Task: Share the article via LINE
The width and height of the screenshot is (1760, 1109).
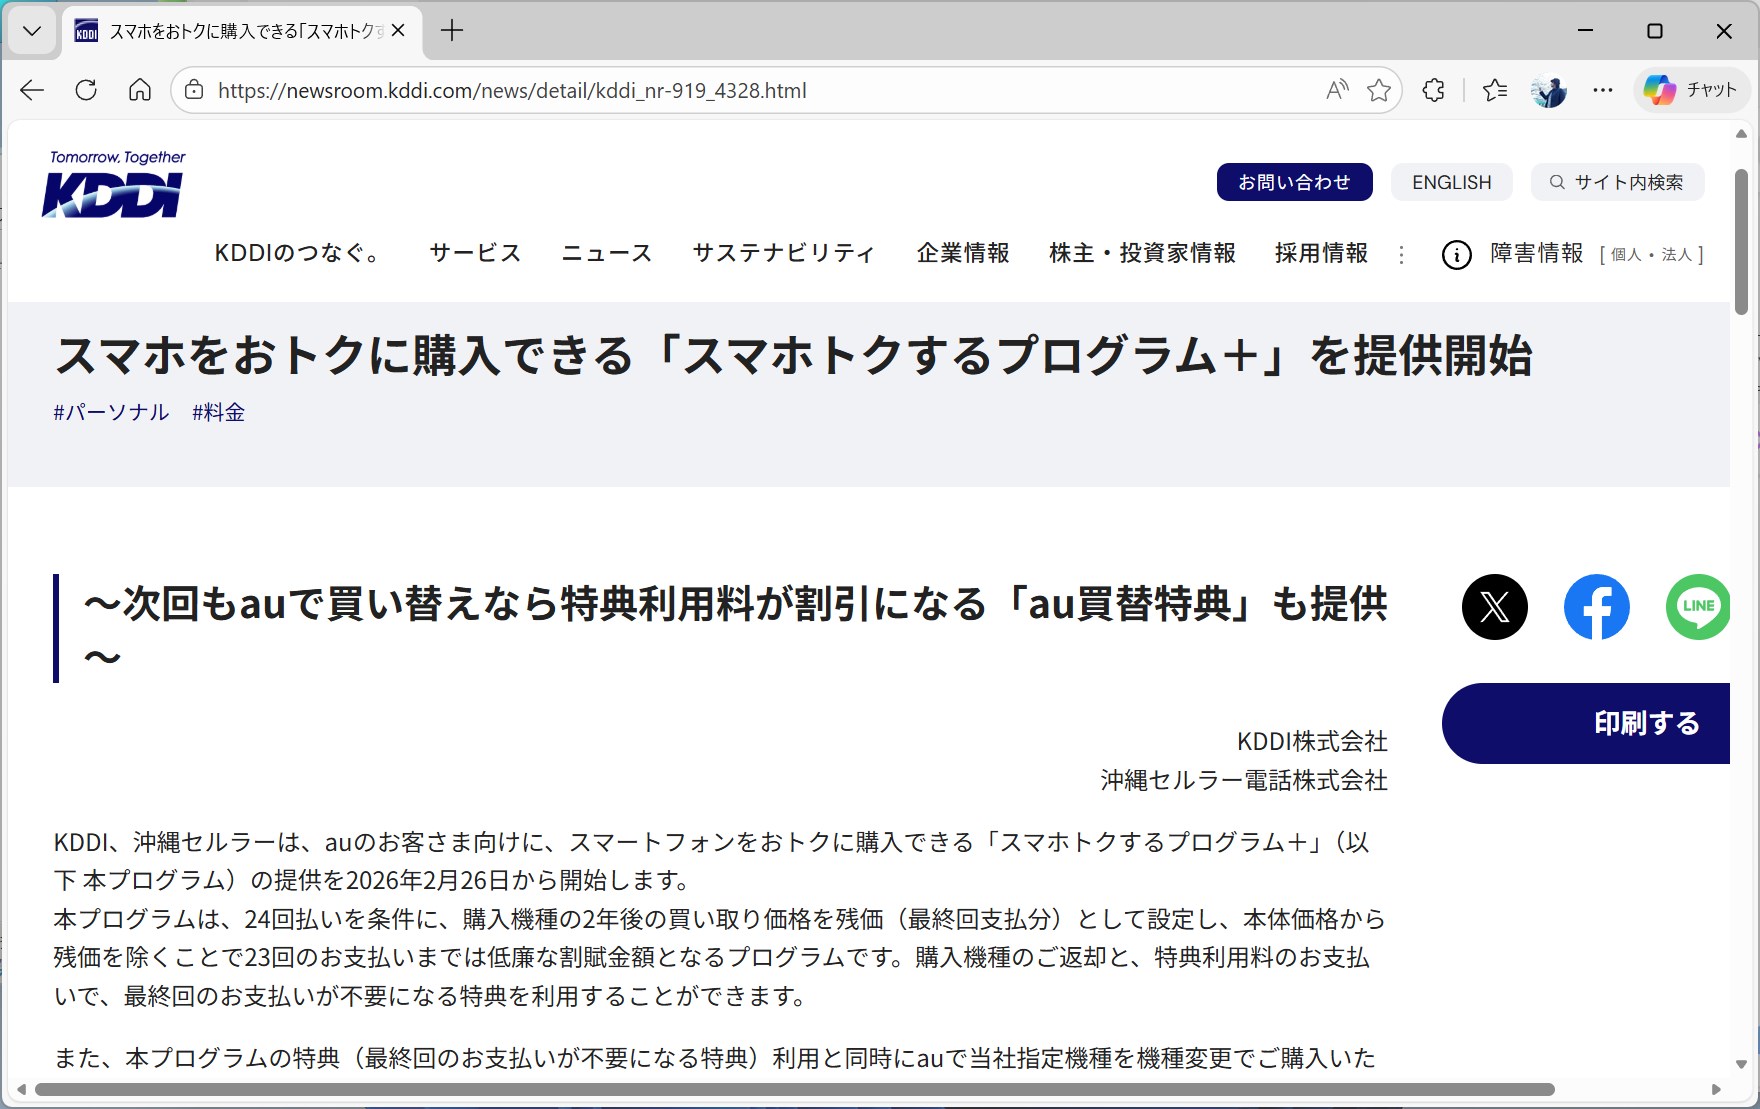Action: click(x=1697, y=607)
